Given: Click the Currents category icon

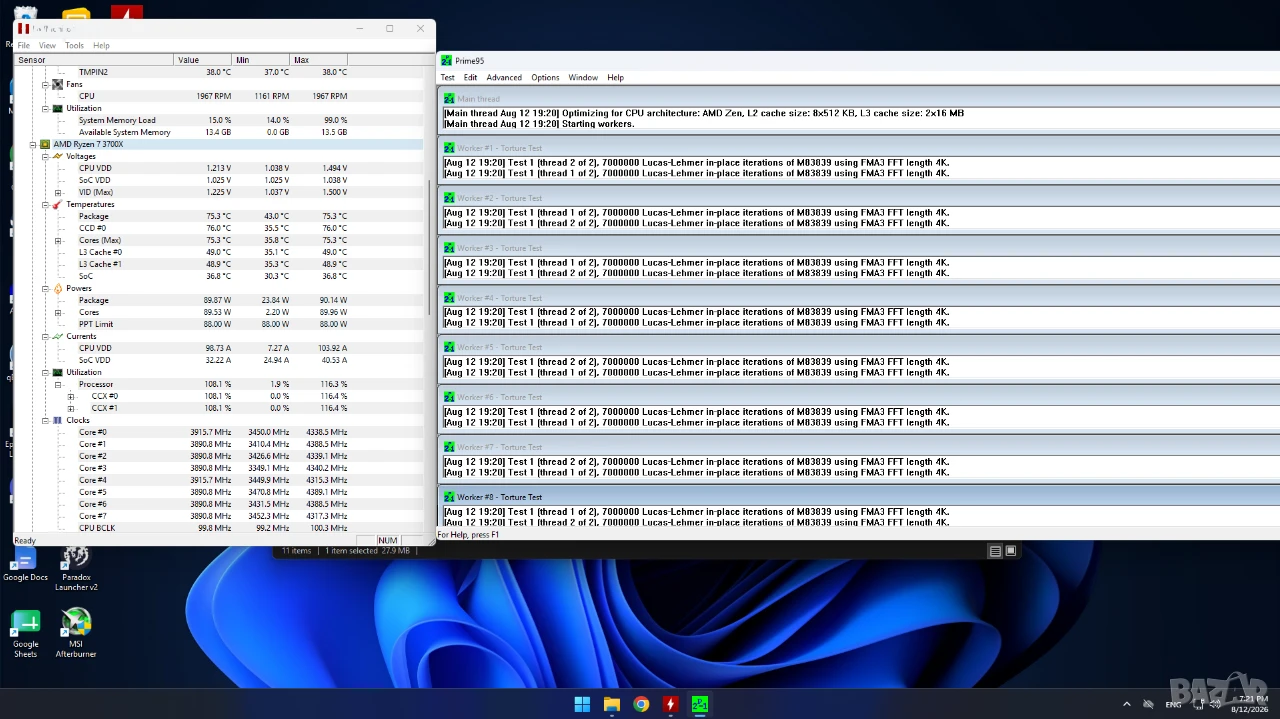Looking at the screenshot, I should pos(58,336).
